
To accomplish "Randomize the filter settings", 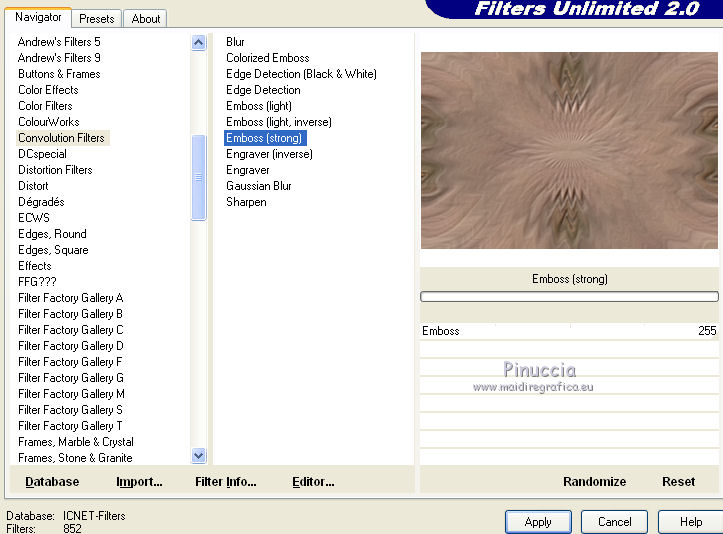I will (x=594, y=481).
